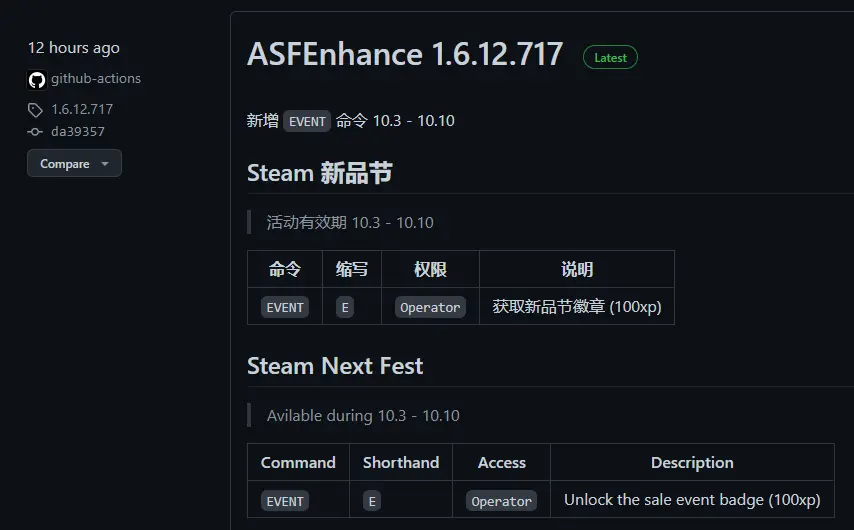The width and height of the screenshot is (854, 530).
Task: Click the E code in Shorthand column
Action: point(372,501)
